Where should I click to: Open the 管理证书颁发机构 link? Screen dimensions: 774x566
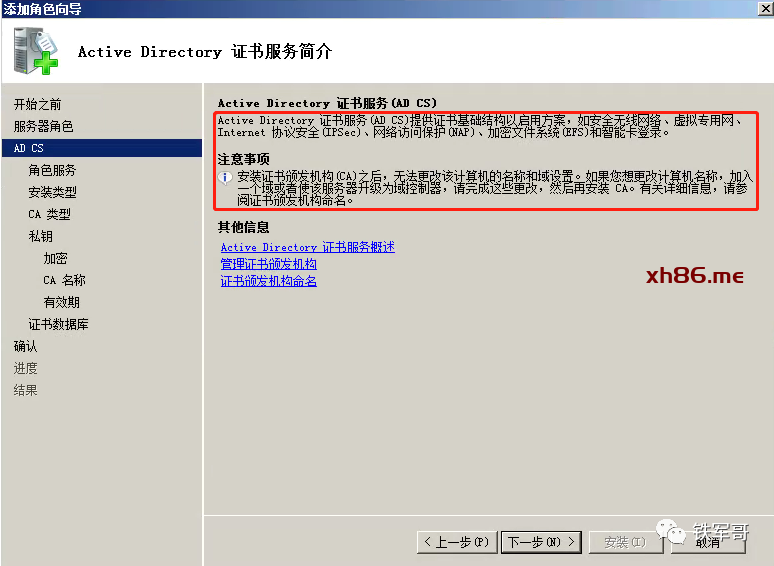269,264
